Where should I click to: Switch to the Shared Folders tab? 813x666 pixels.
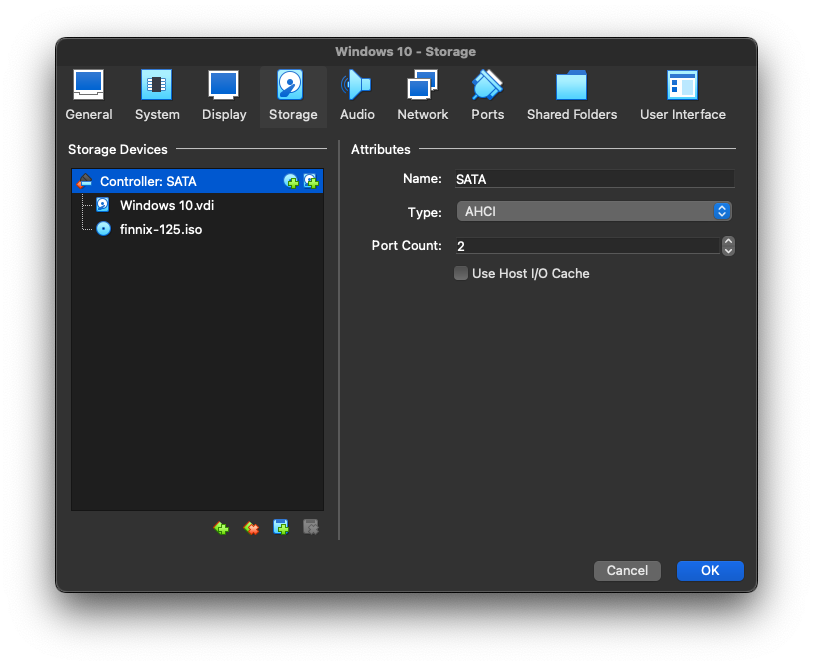click(572, 96)
